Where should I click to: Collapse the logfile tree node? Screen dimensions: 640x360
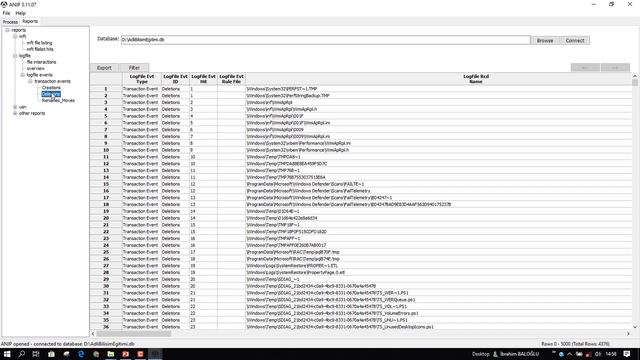coord(15,56)
